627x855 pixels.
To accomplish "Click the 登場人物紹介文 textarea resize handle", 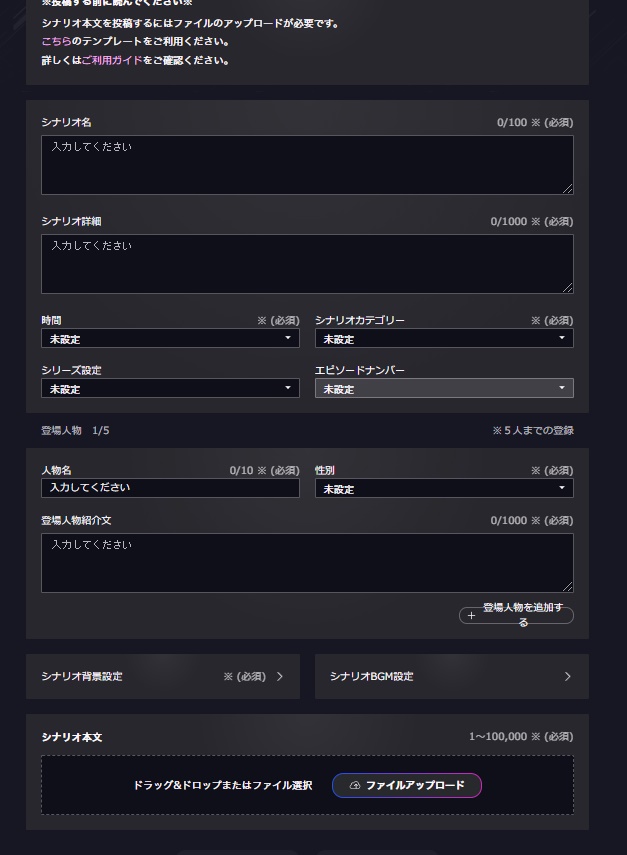I will point(568,587).
